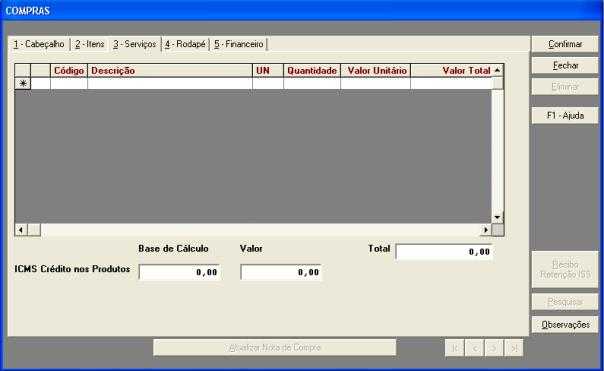Go to the 4 - Rodapé tab
This screenshot has height=371, width=604.
pos(185,44)
